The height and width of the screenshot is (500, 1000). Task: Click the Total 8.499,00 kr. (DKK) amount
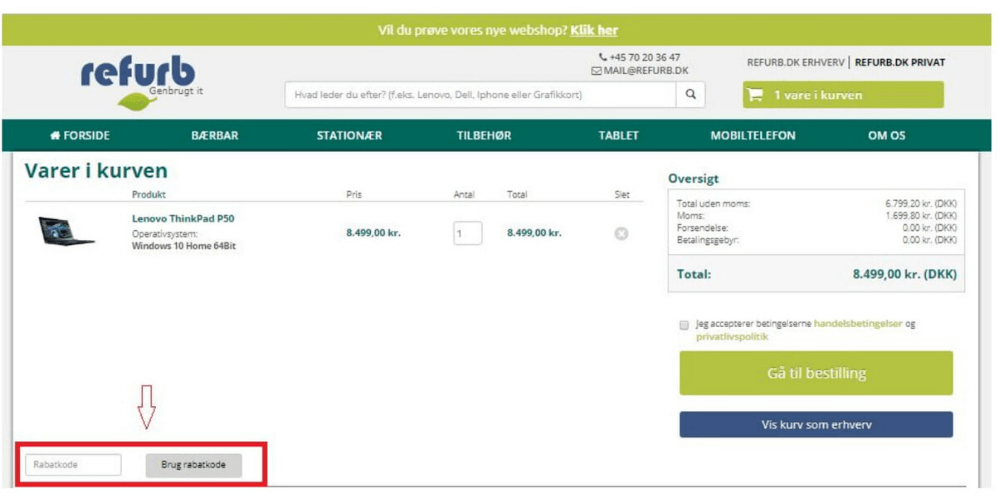point(905,275)
